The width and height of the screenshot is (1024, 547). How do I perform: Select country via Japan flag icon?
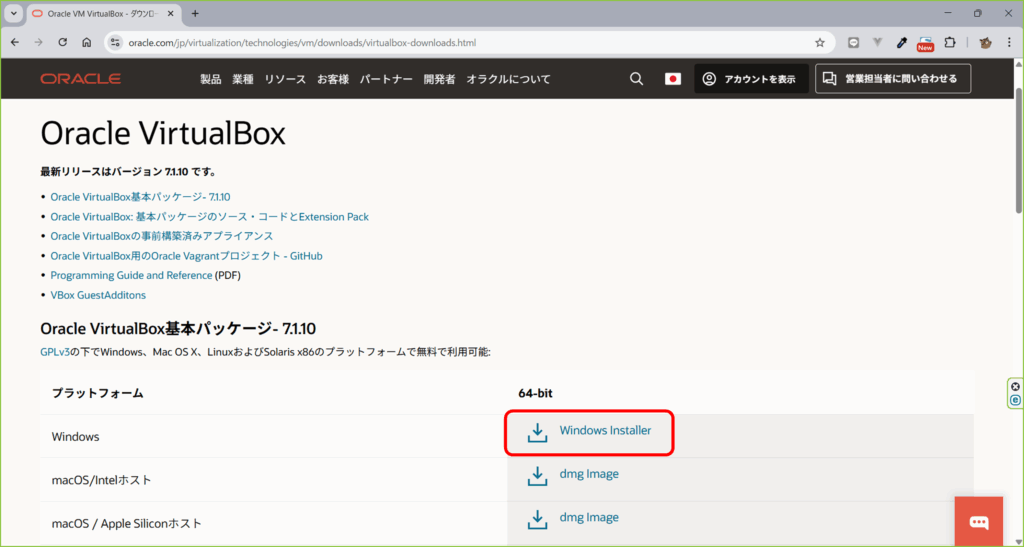pos(673,79)
